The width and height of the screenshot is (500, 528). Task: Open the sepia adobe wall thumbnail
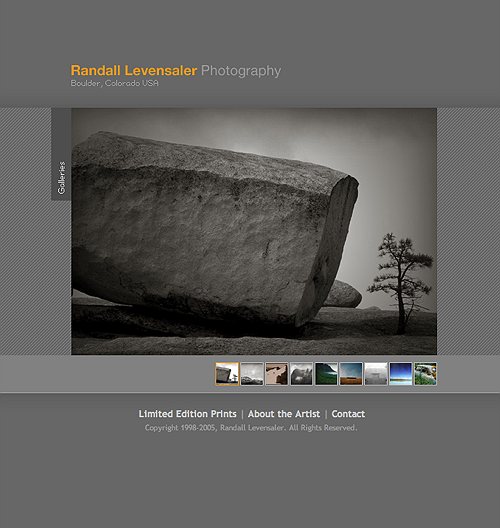pyautogui.click(x=277, y=374)
